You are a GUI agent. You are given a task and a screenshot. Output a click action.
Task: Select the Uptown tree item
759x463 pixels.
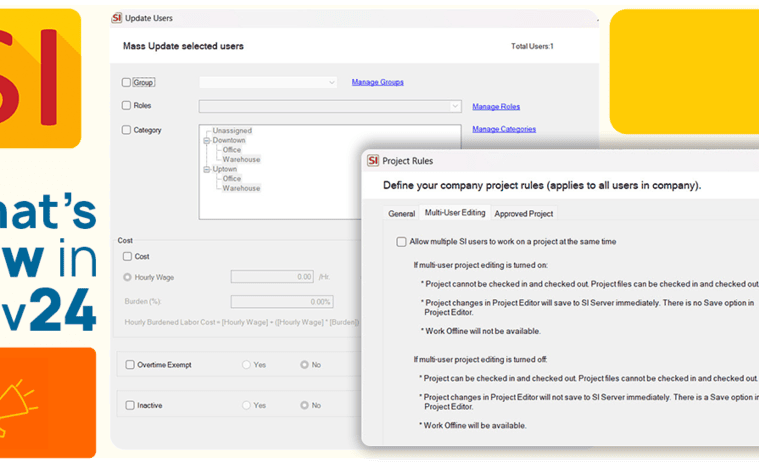pos(225,169)
